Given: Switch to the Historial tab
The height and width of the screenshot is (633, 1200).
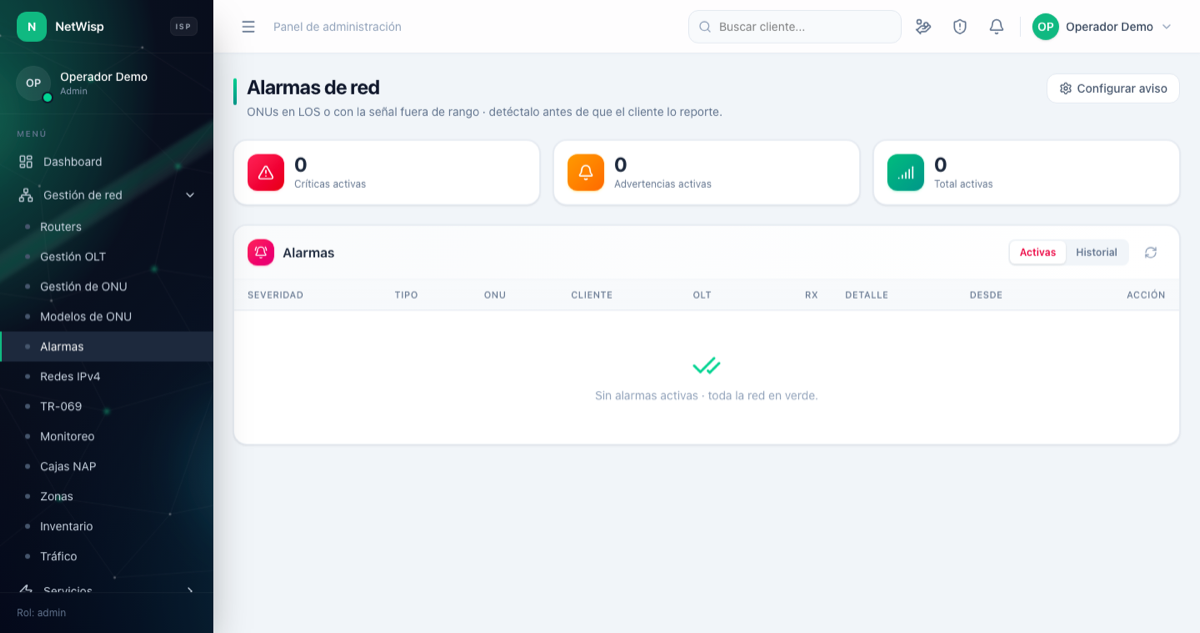Looking at the screenshot, I should [x=1096, y=252].
